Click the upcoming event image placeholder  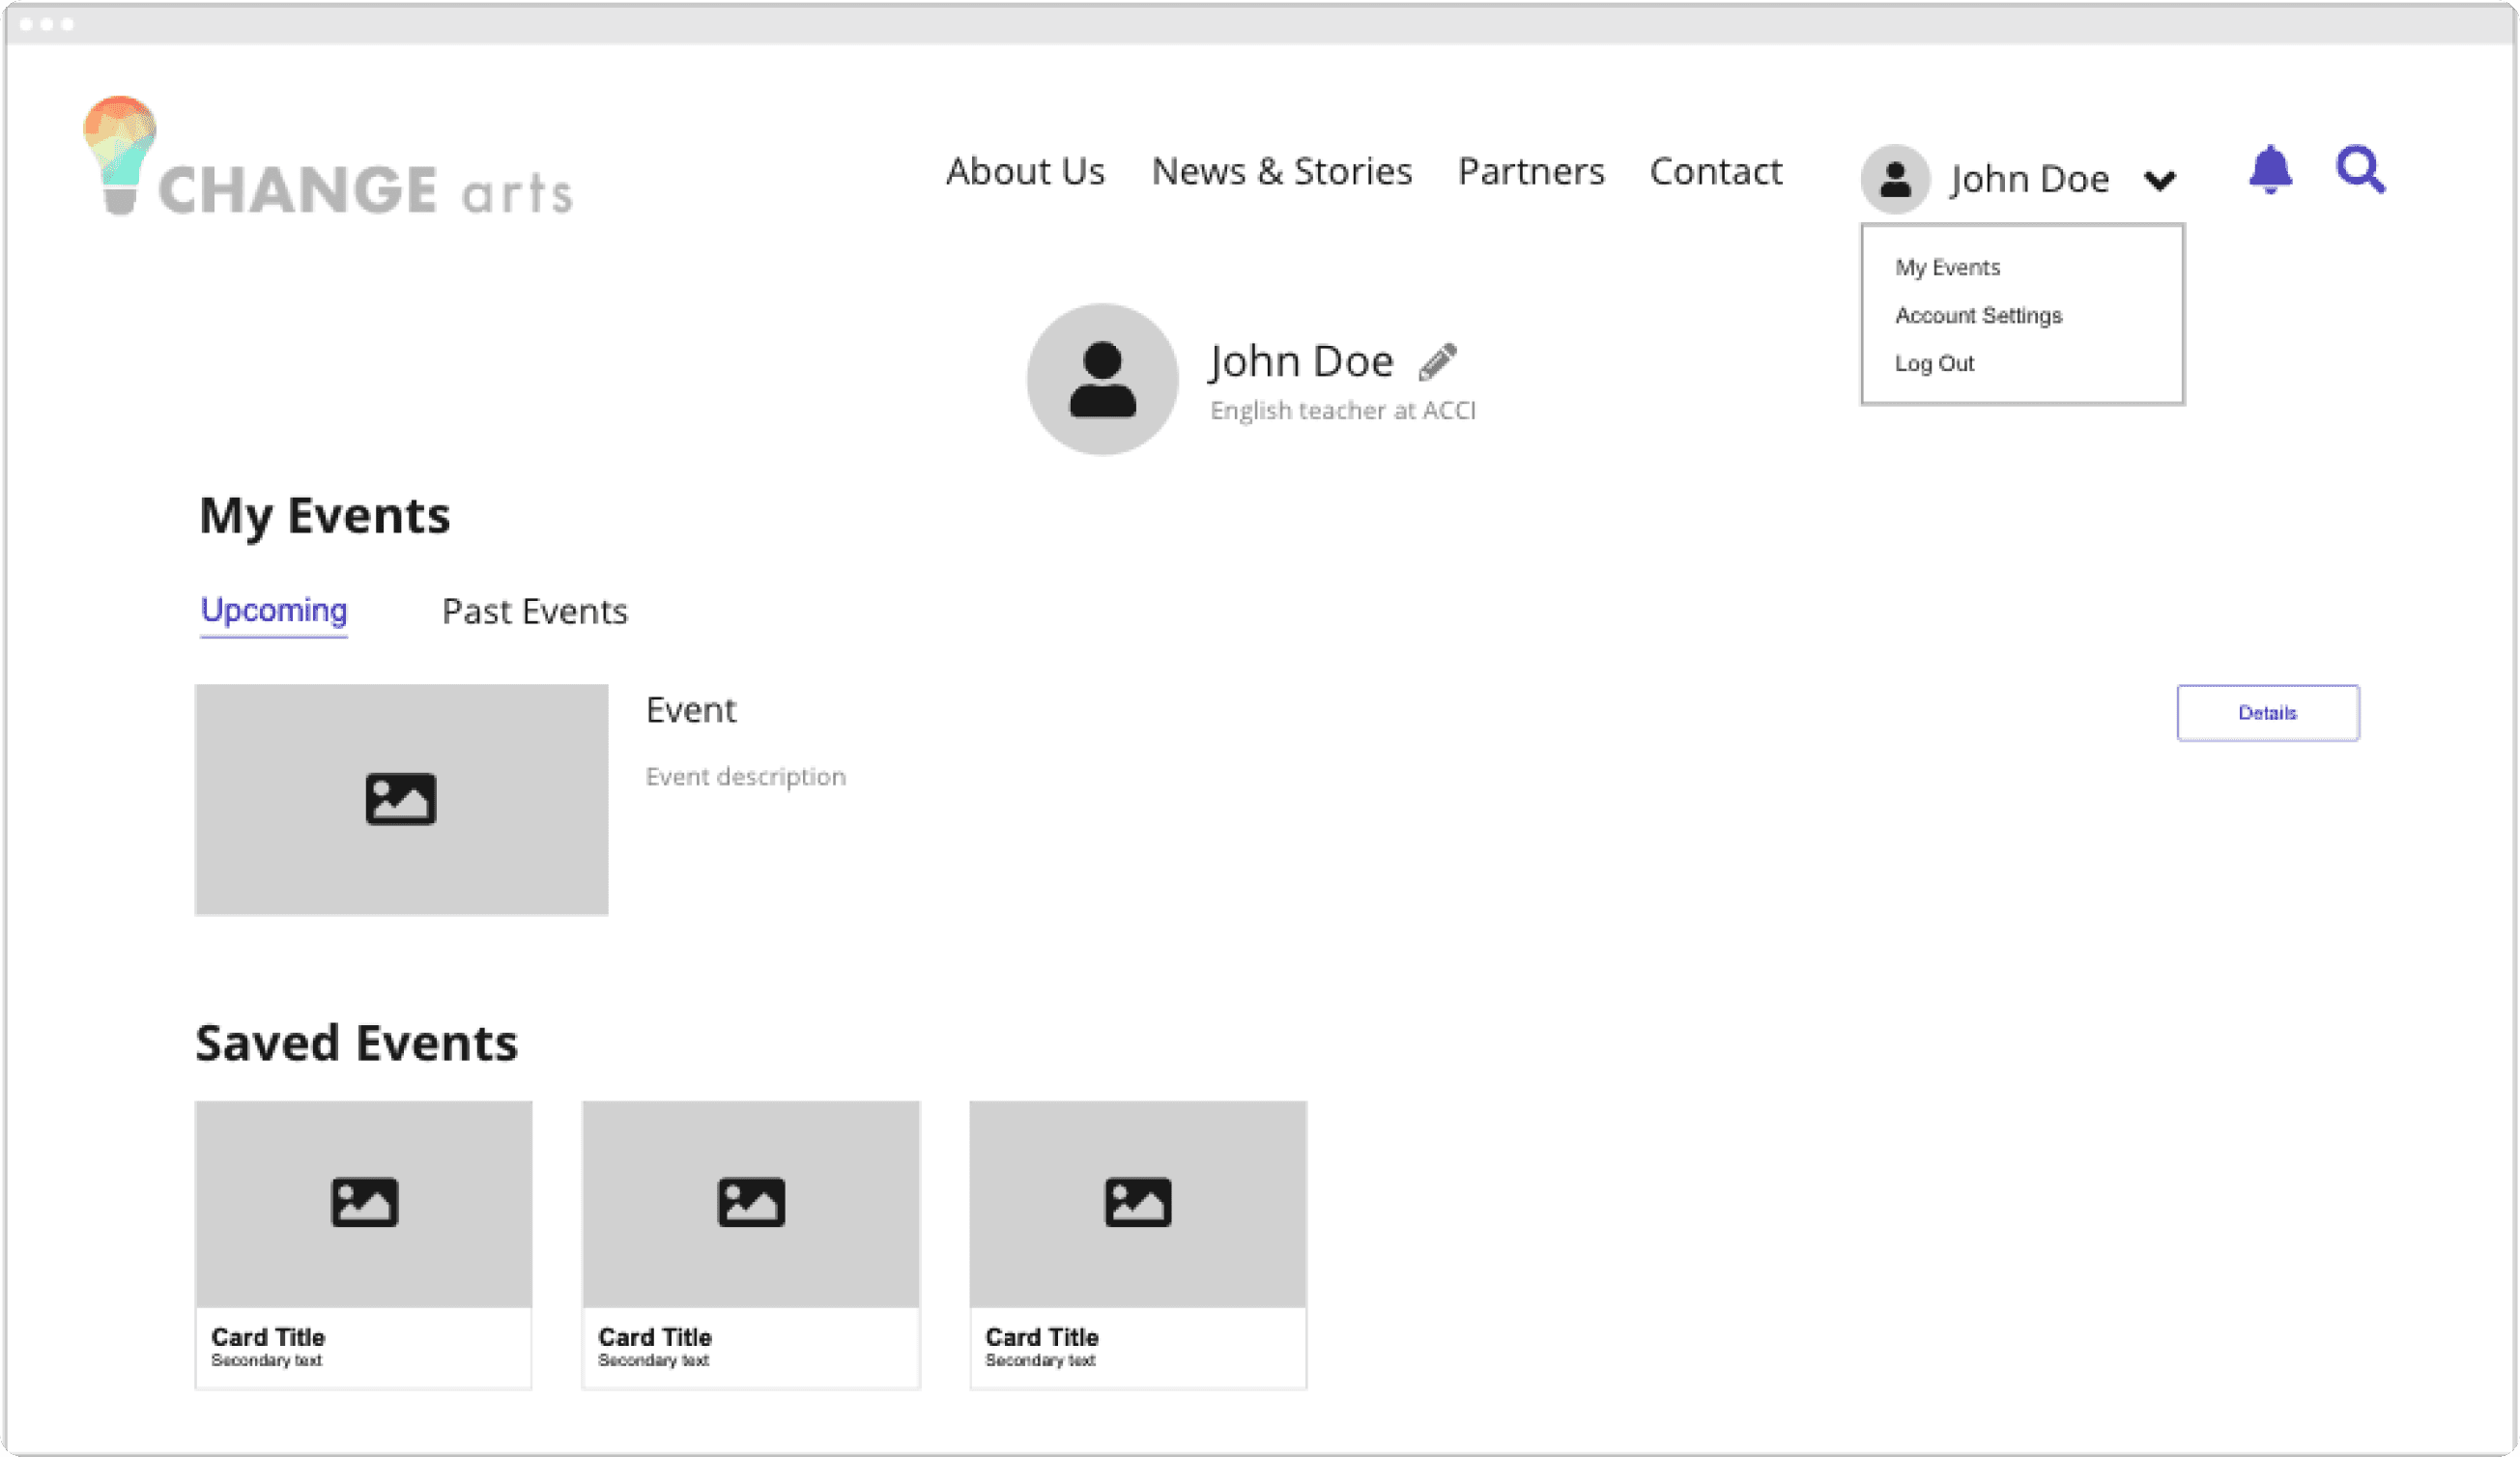pos(401,799)
